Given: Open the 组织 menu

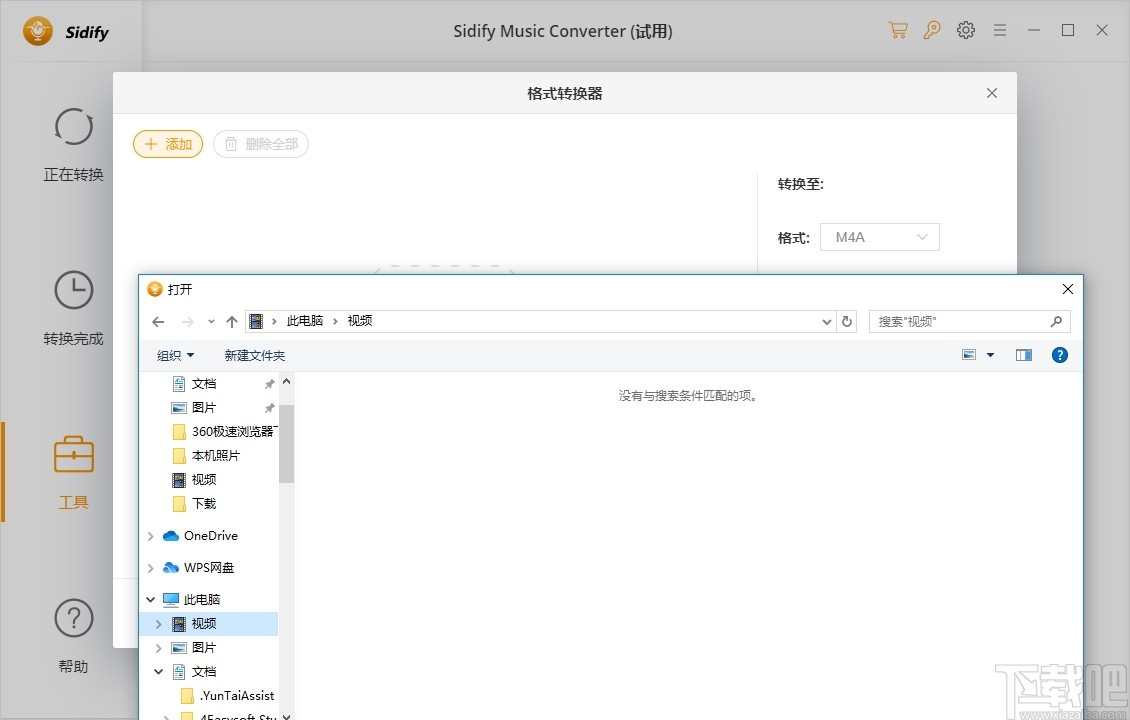Looking at the screenshot, I should pyautogui.click(x=175, y=354).
